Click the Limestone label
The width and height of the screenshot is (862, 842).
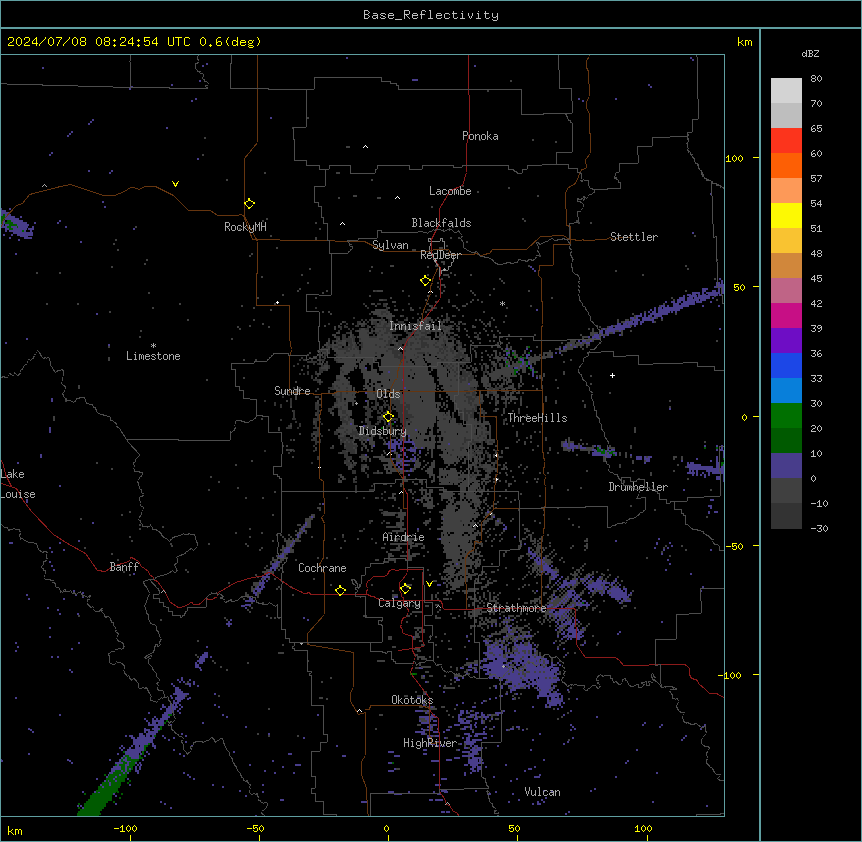(x=153, y=356)
